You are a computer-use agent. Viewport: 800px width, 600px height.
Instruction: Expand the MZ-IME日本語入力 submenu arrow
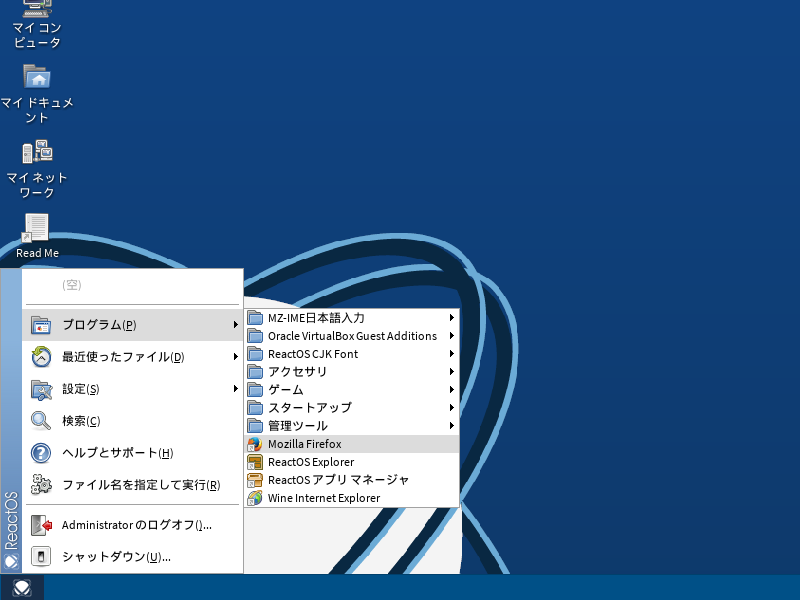coord(452,317)
